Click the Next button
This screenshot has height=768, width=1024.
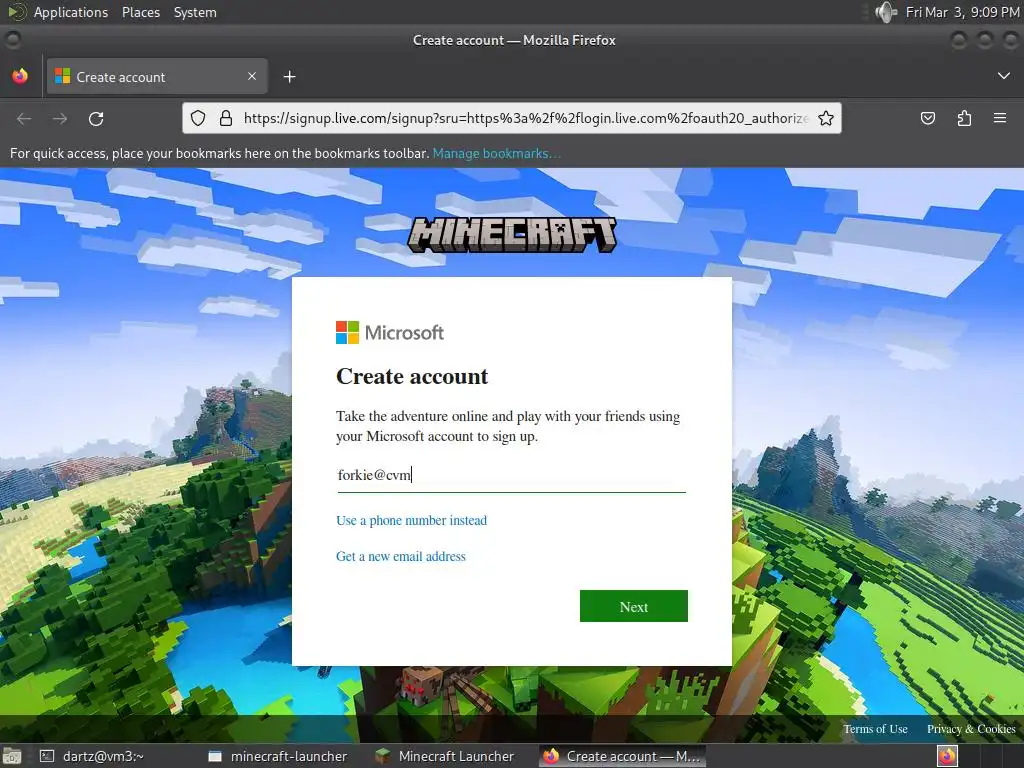point(633,606)
